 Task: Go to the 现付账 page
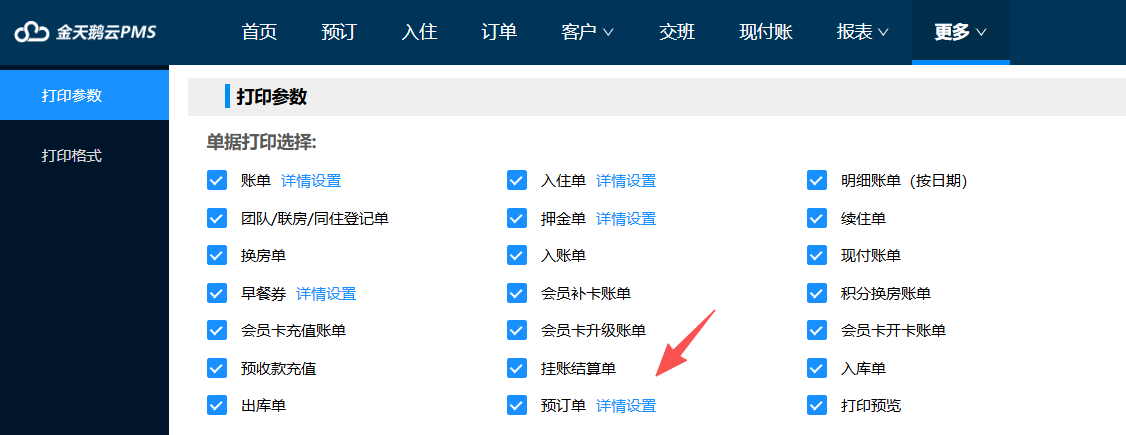click(x=766, y=32)
